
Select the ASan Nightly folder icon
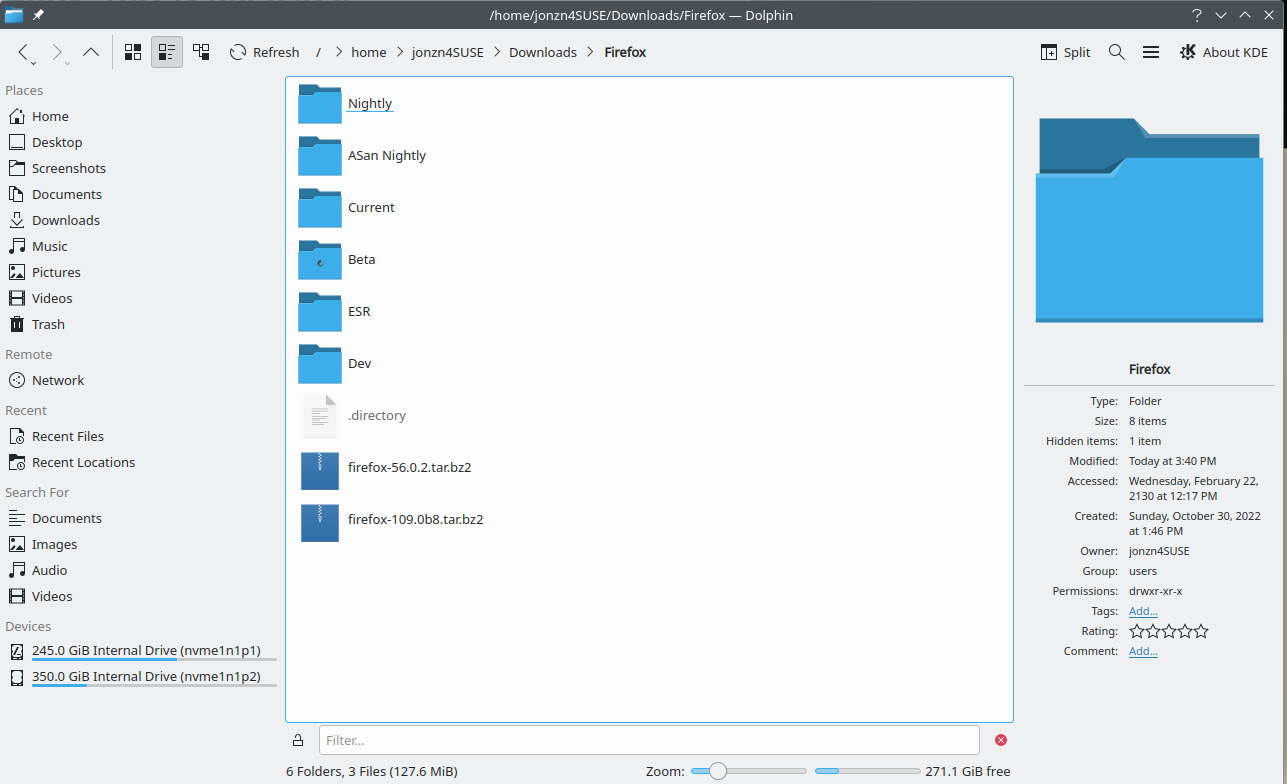pyautogui.click(x=320, y=156)
